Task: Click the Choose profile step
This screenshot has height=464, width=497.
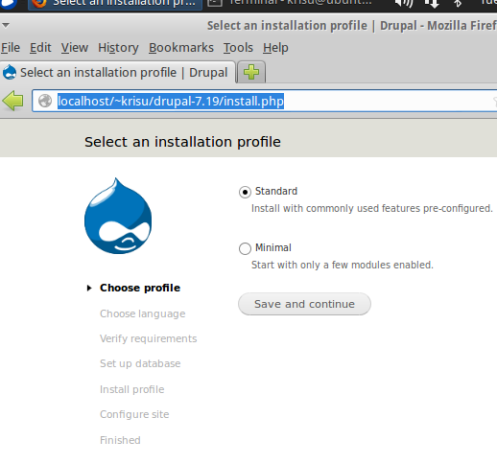Action: (140, 288)
